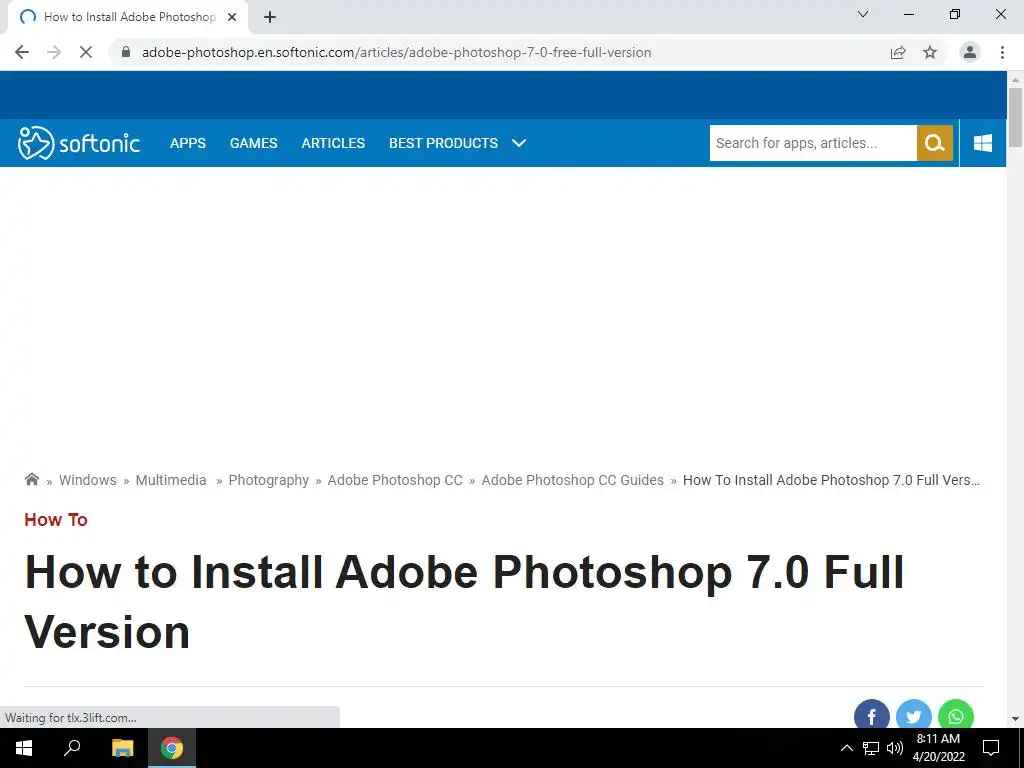This screenshot has width=1024, height=768.
Task: Open a new browser tab
Action: (x=270, y=17)
